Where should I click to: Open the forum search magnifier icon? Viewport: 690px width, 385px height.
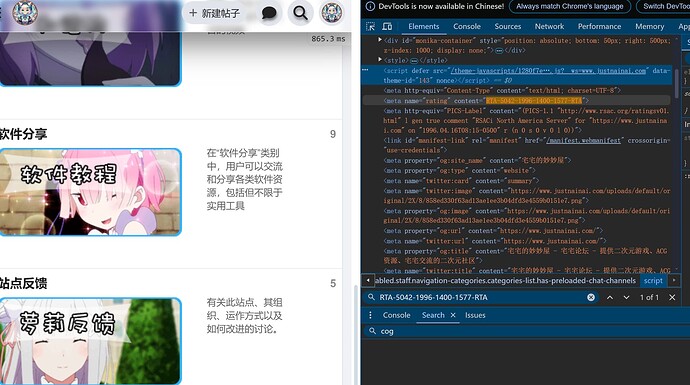click(x=301, y=13)
